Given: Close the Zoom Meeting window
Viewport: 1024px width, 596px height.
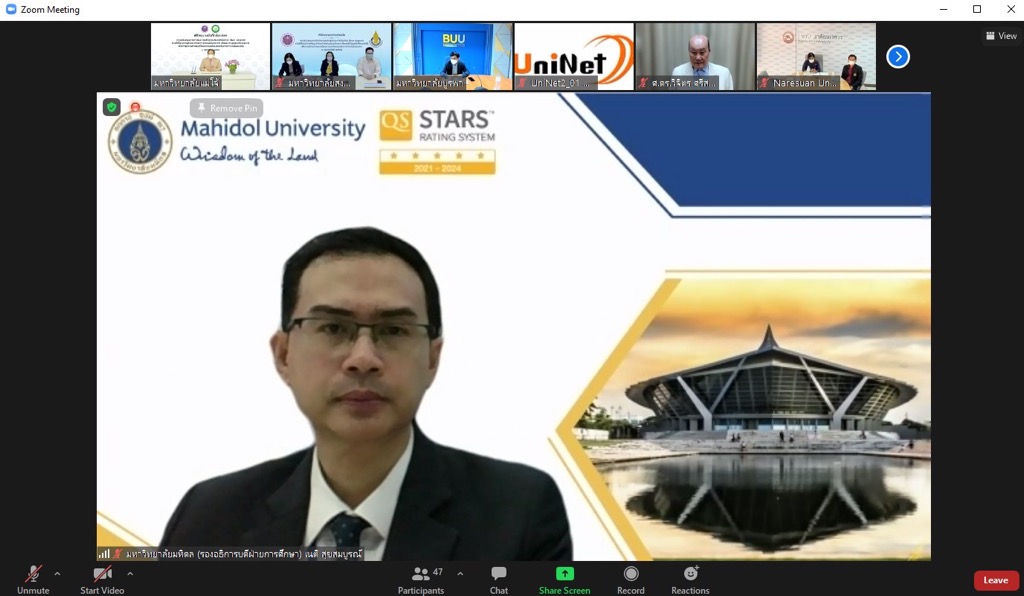Looking at the screenshot, I should (x=1010, y=9).
